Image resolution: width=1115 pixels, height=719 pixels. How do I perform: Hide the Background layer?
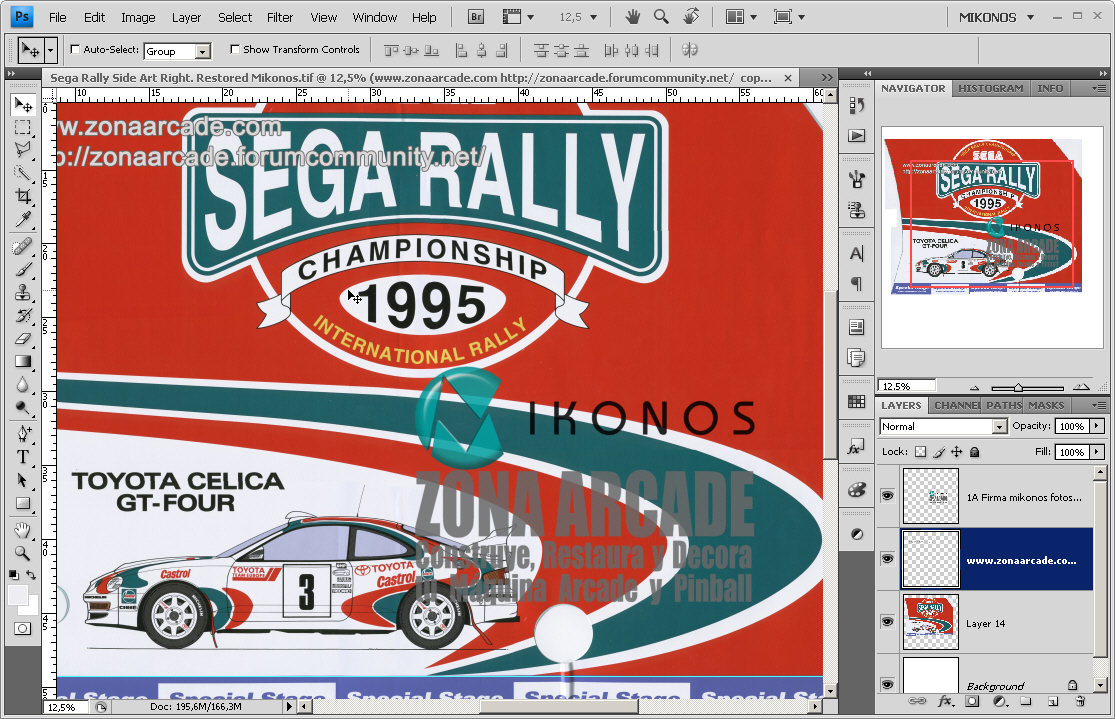(887, 684)
